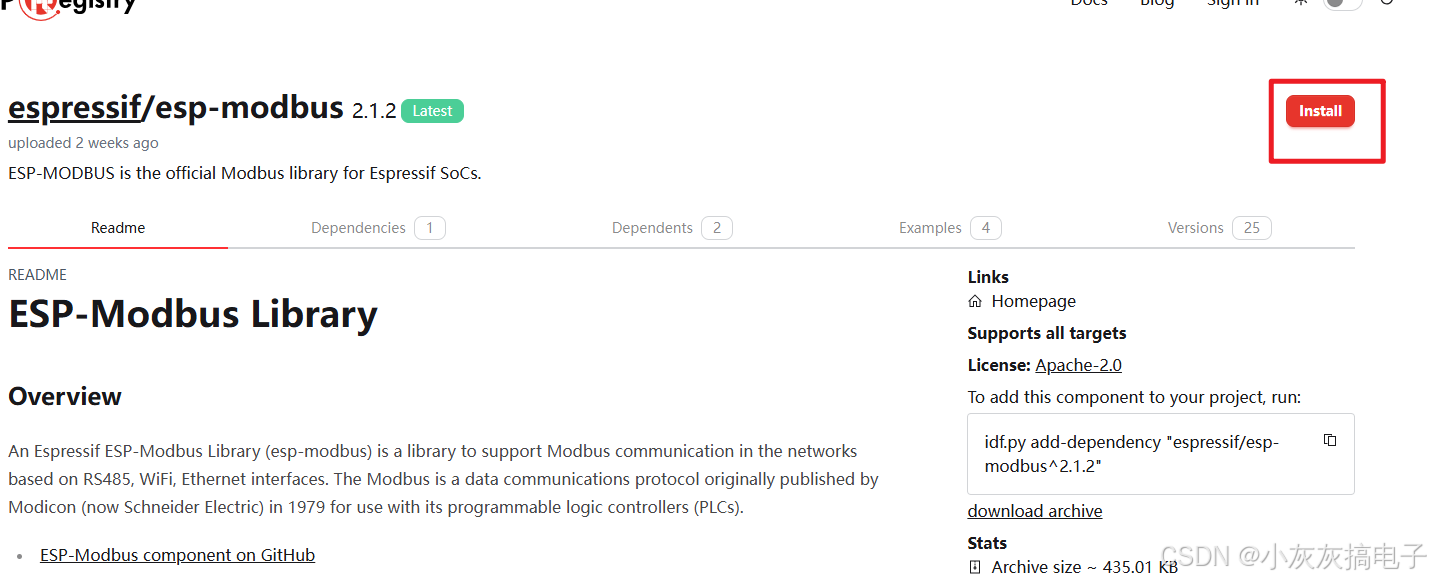Image resolution: width=1431 pixels, height=582 pixels.
Task: Open the Sign in link
Action: pos(1232,3)
